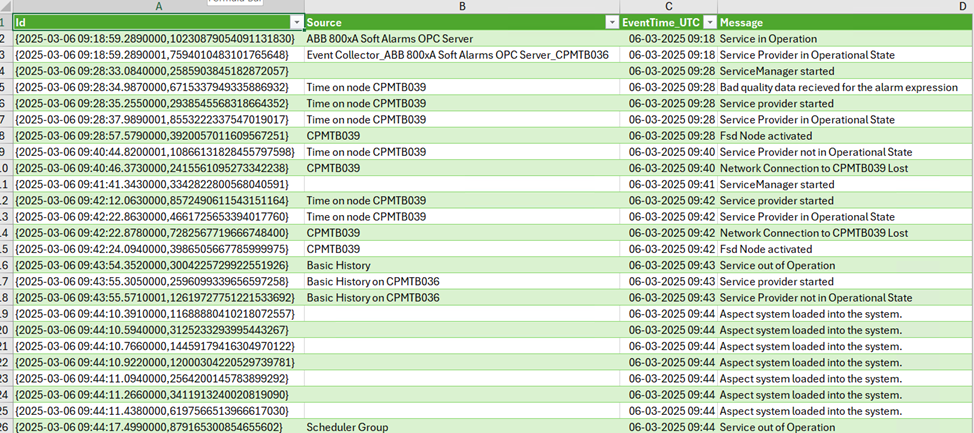Select the Id cell starting 2025-03-06 09:28:57.5790000
This screenshot has width=974, height=433.
pyautogui.click(x=159, y=135)
